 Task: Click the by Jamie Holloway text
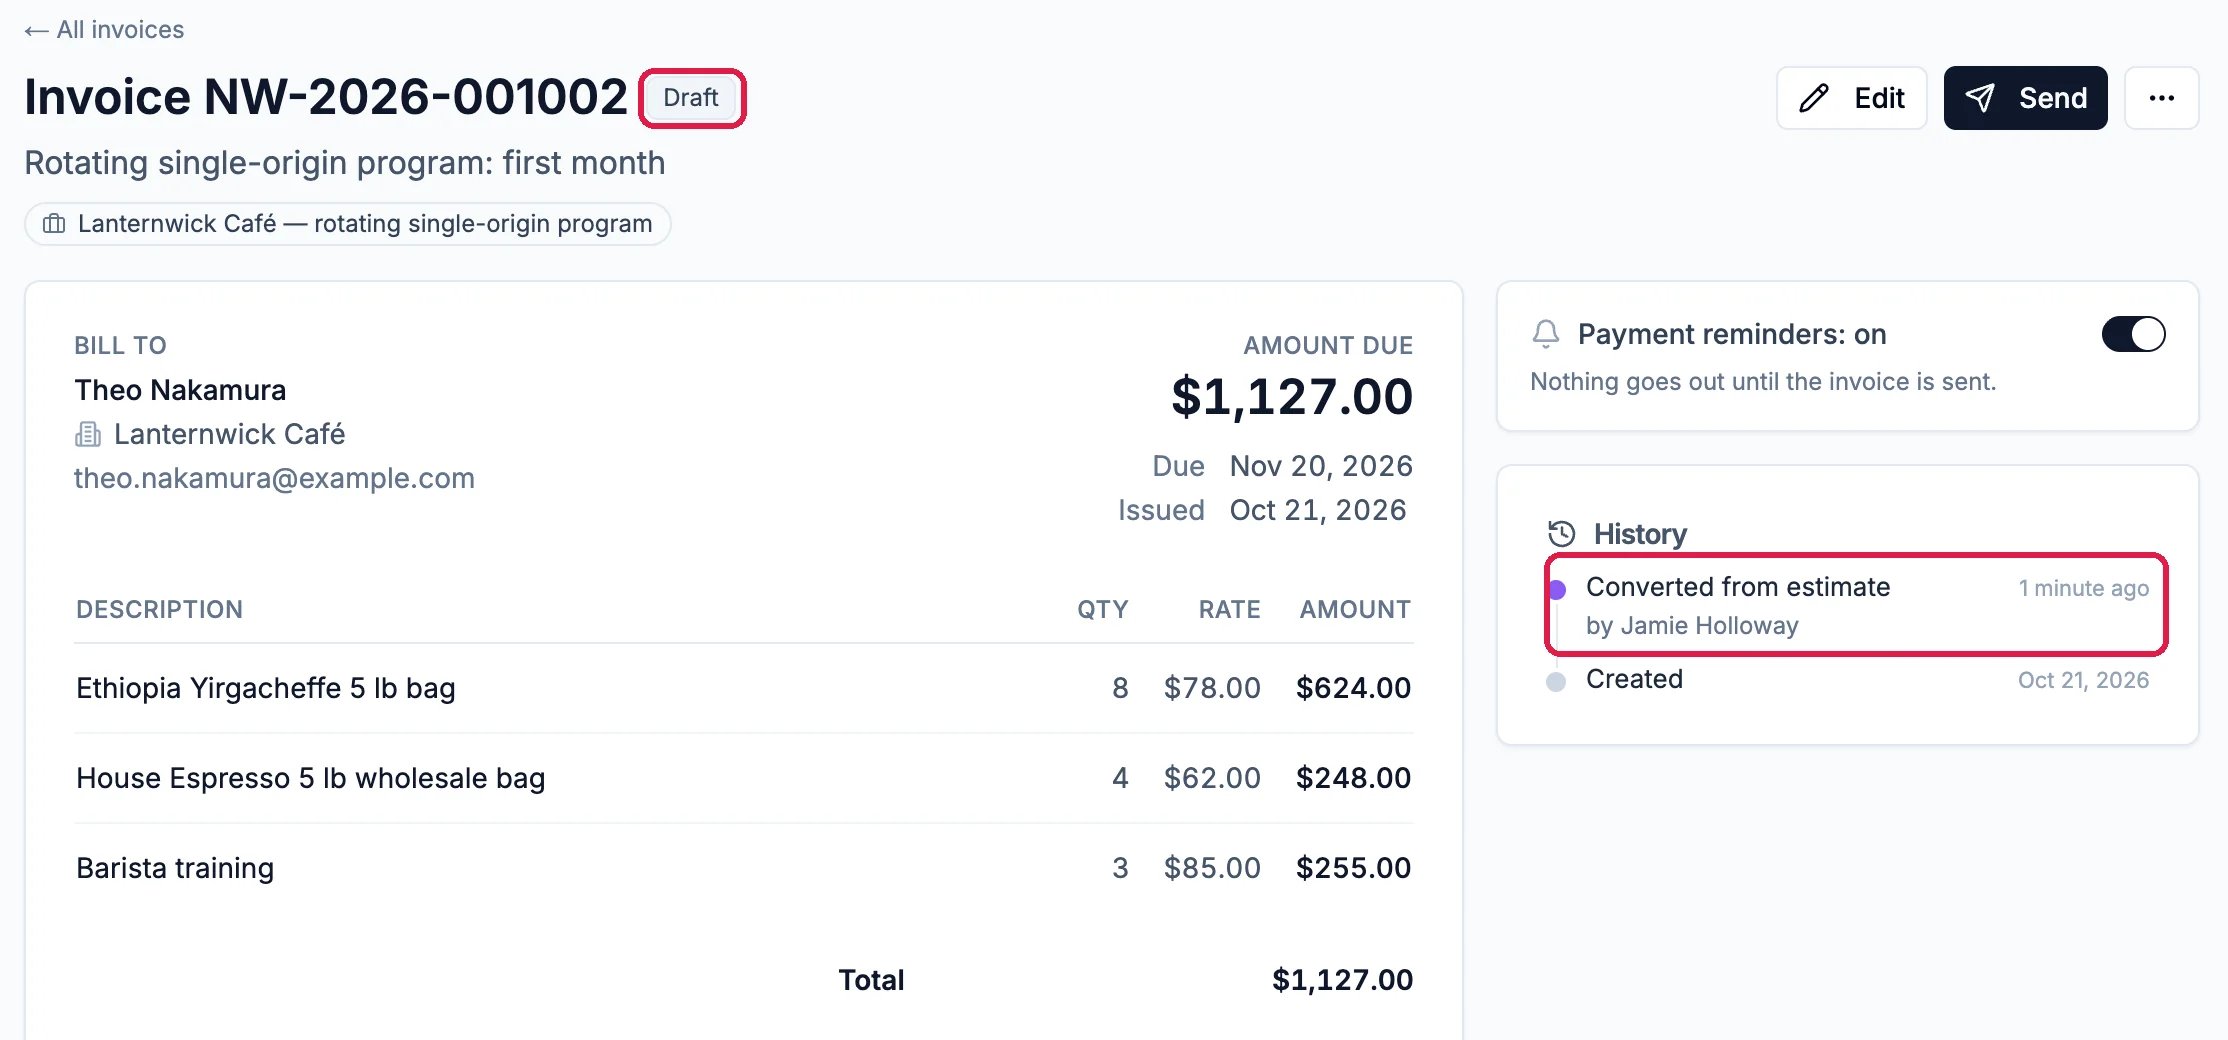tap(1692, 626)
